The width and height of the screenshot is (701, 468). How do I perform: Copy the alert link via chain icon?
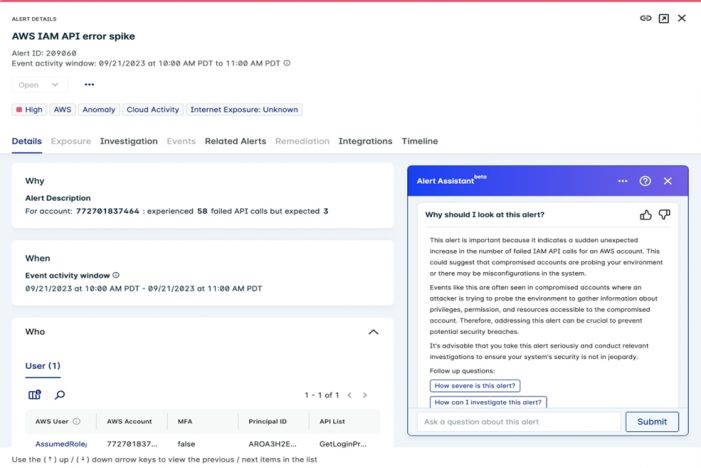(x=645, y=18)
